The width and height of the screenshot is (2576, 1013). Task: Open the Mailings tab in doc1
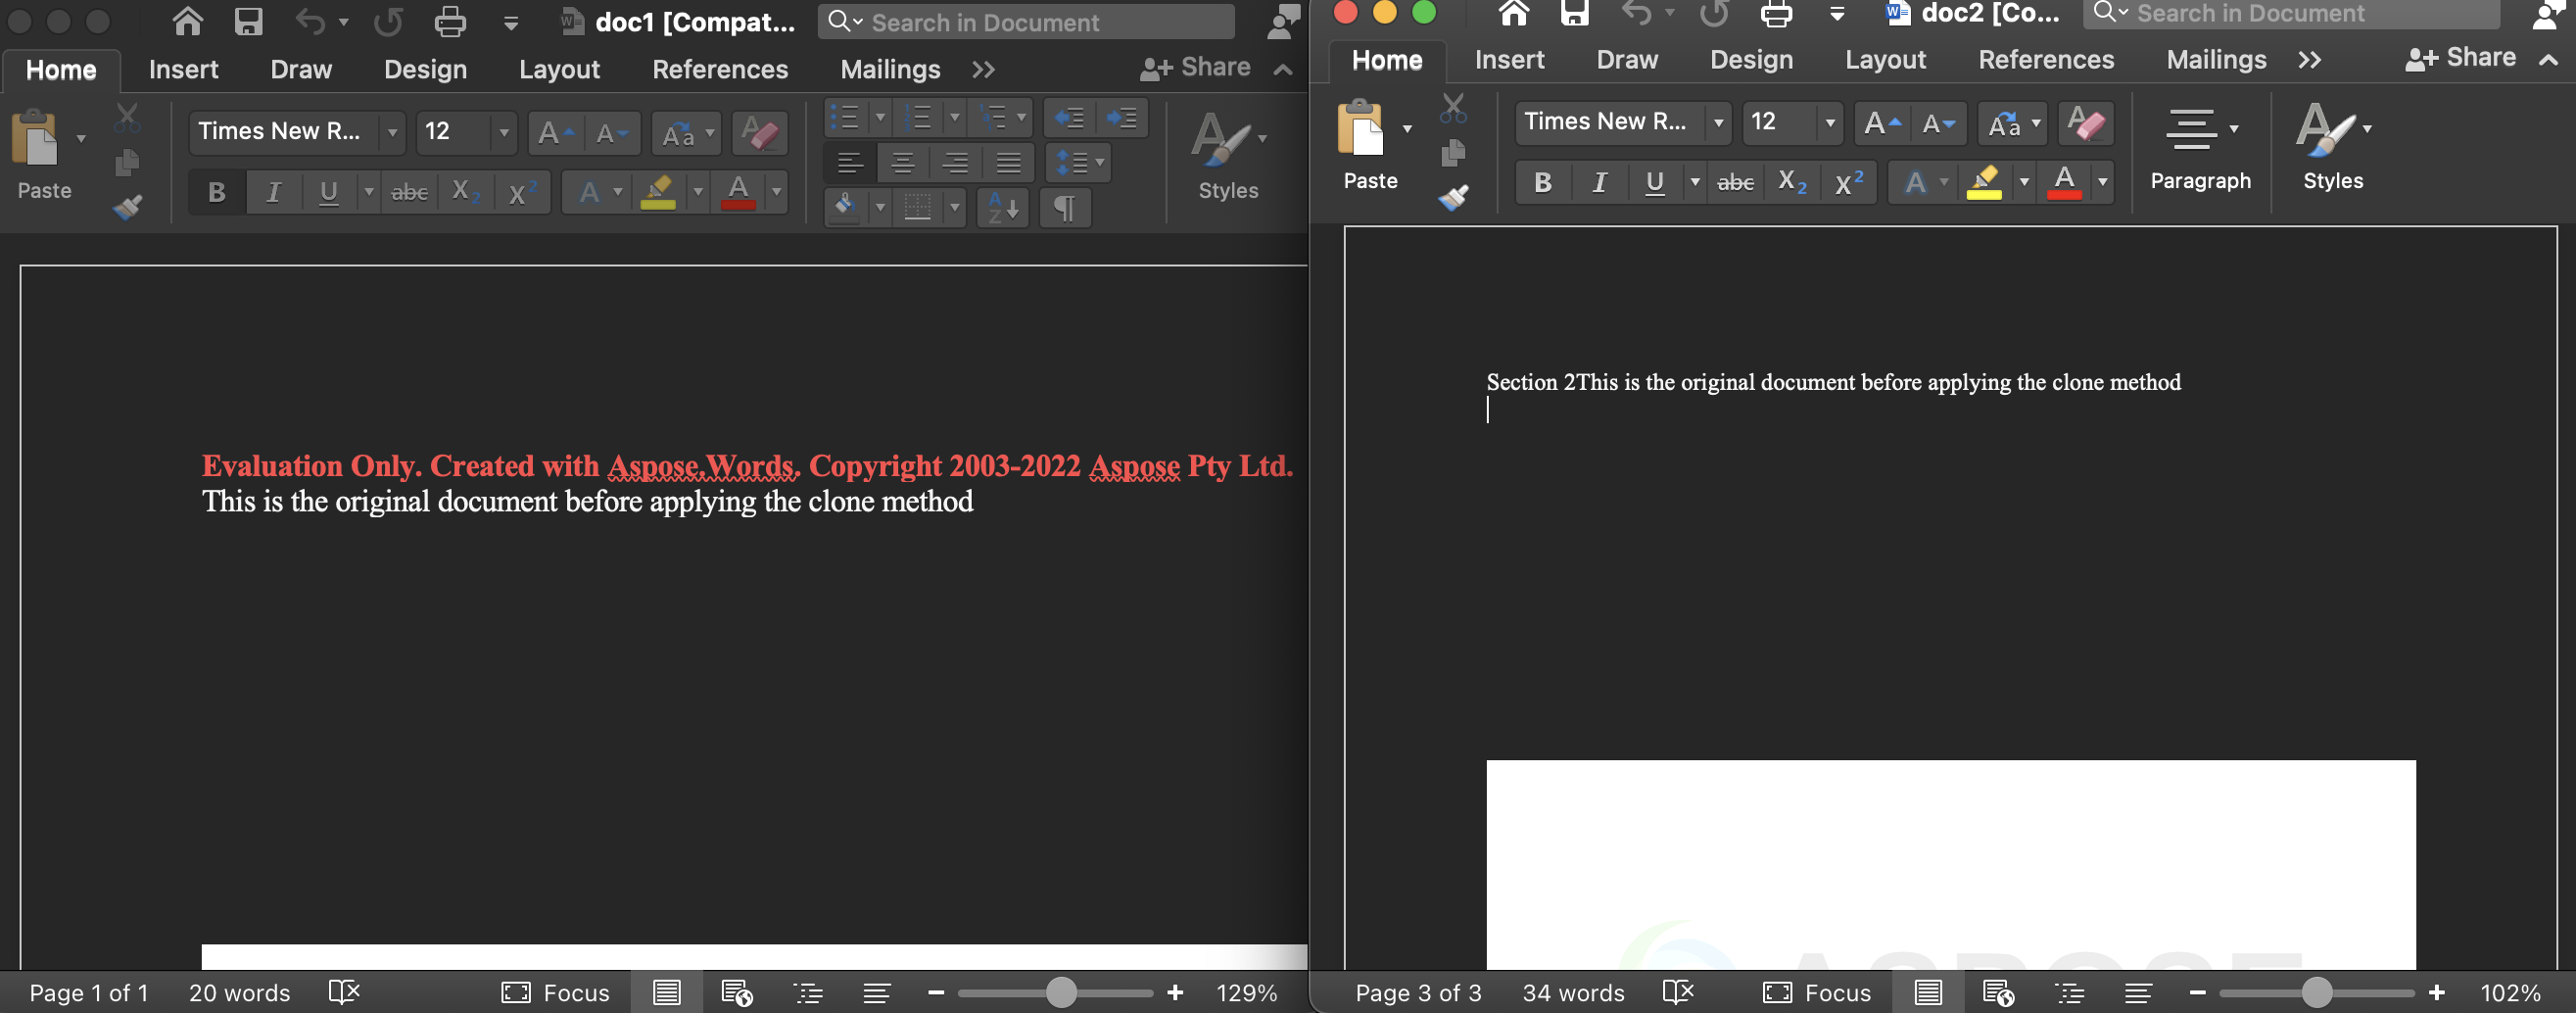pos(889,69)
